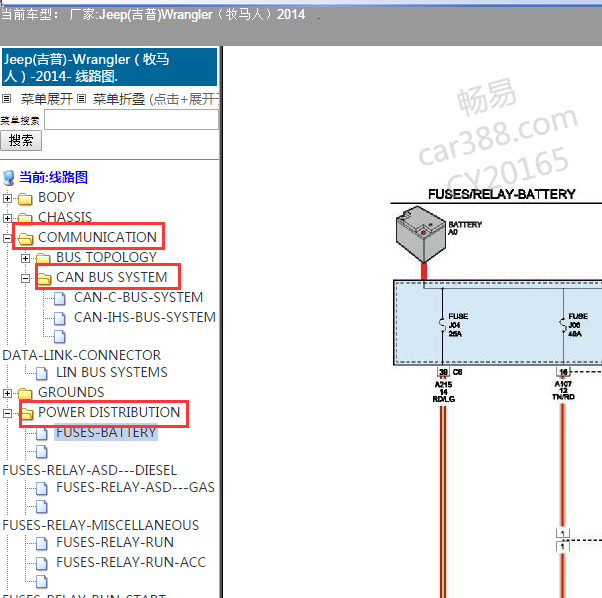Screen dimensions: 602x598
Task: Click page icon above DATA-LINK-CONNECTOR
Action: click(60, 337)
